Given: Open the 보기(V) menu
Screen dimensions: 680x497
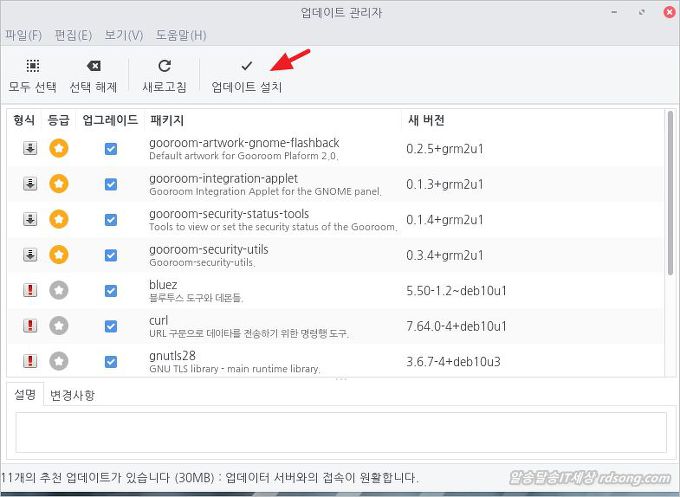Looking at the screenshot, I should tap(123, 35).
